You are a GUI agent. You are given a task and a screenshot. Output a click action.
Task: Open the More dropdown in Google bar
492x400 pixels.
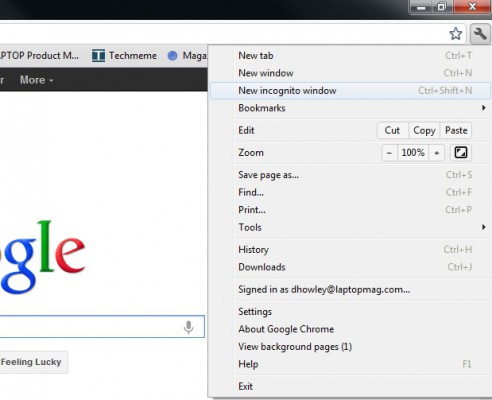[x=36, y=80]
